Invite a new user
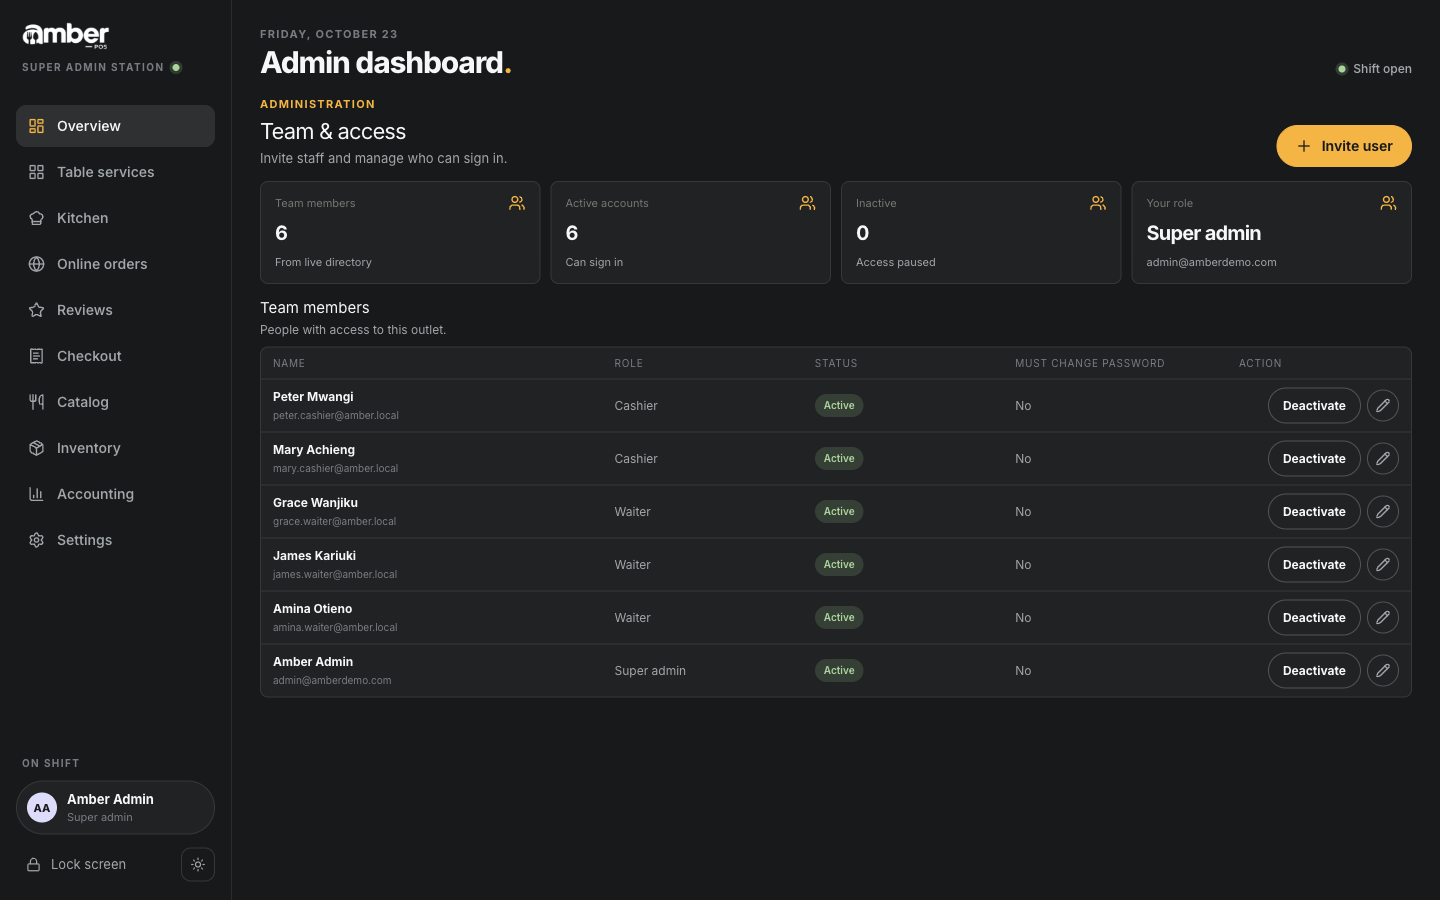Viewport: 1440px width, 900px height. [1344, 146]
